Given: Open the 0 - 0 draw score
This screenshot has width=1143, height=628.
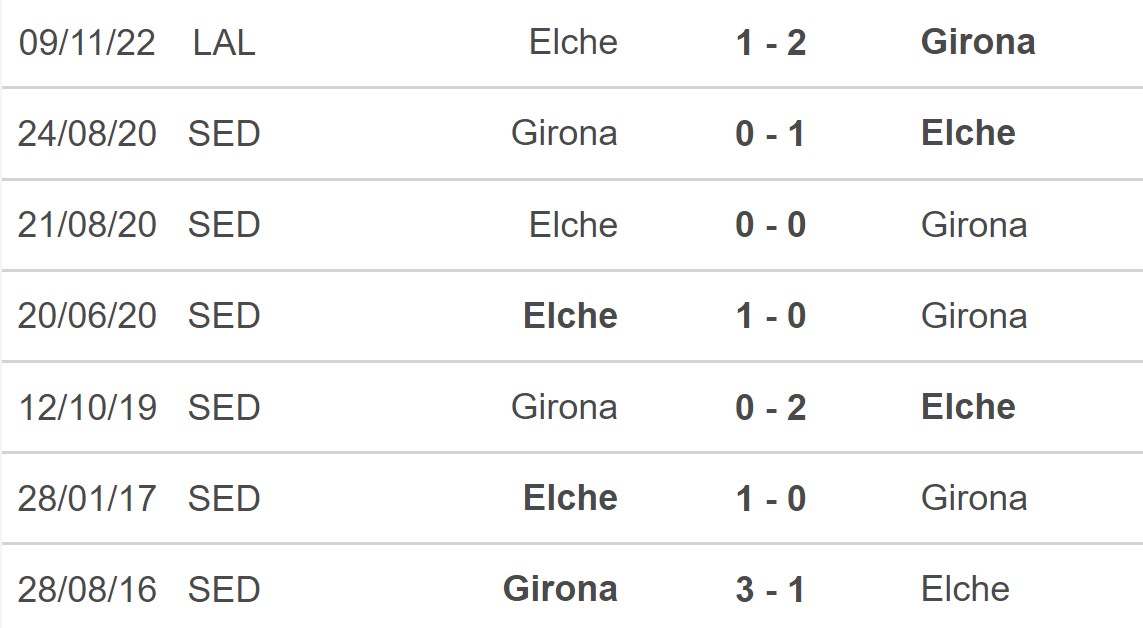Looking at the screenshot, I should pyautogui.click(x=771, y=224).
